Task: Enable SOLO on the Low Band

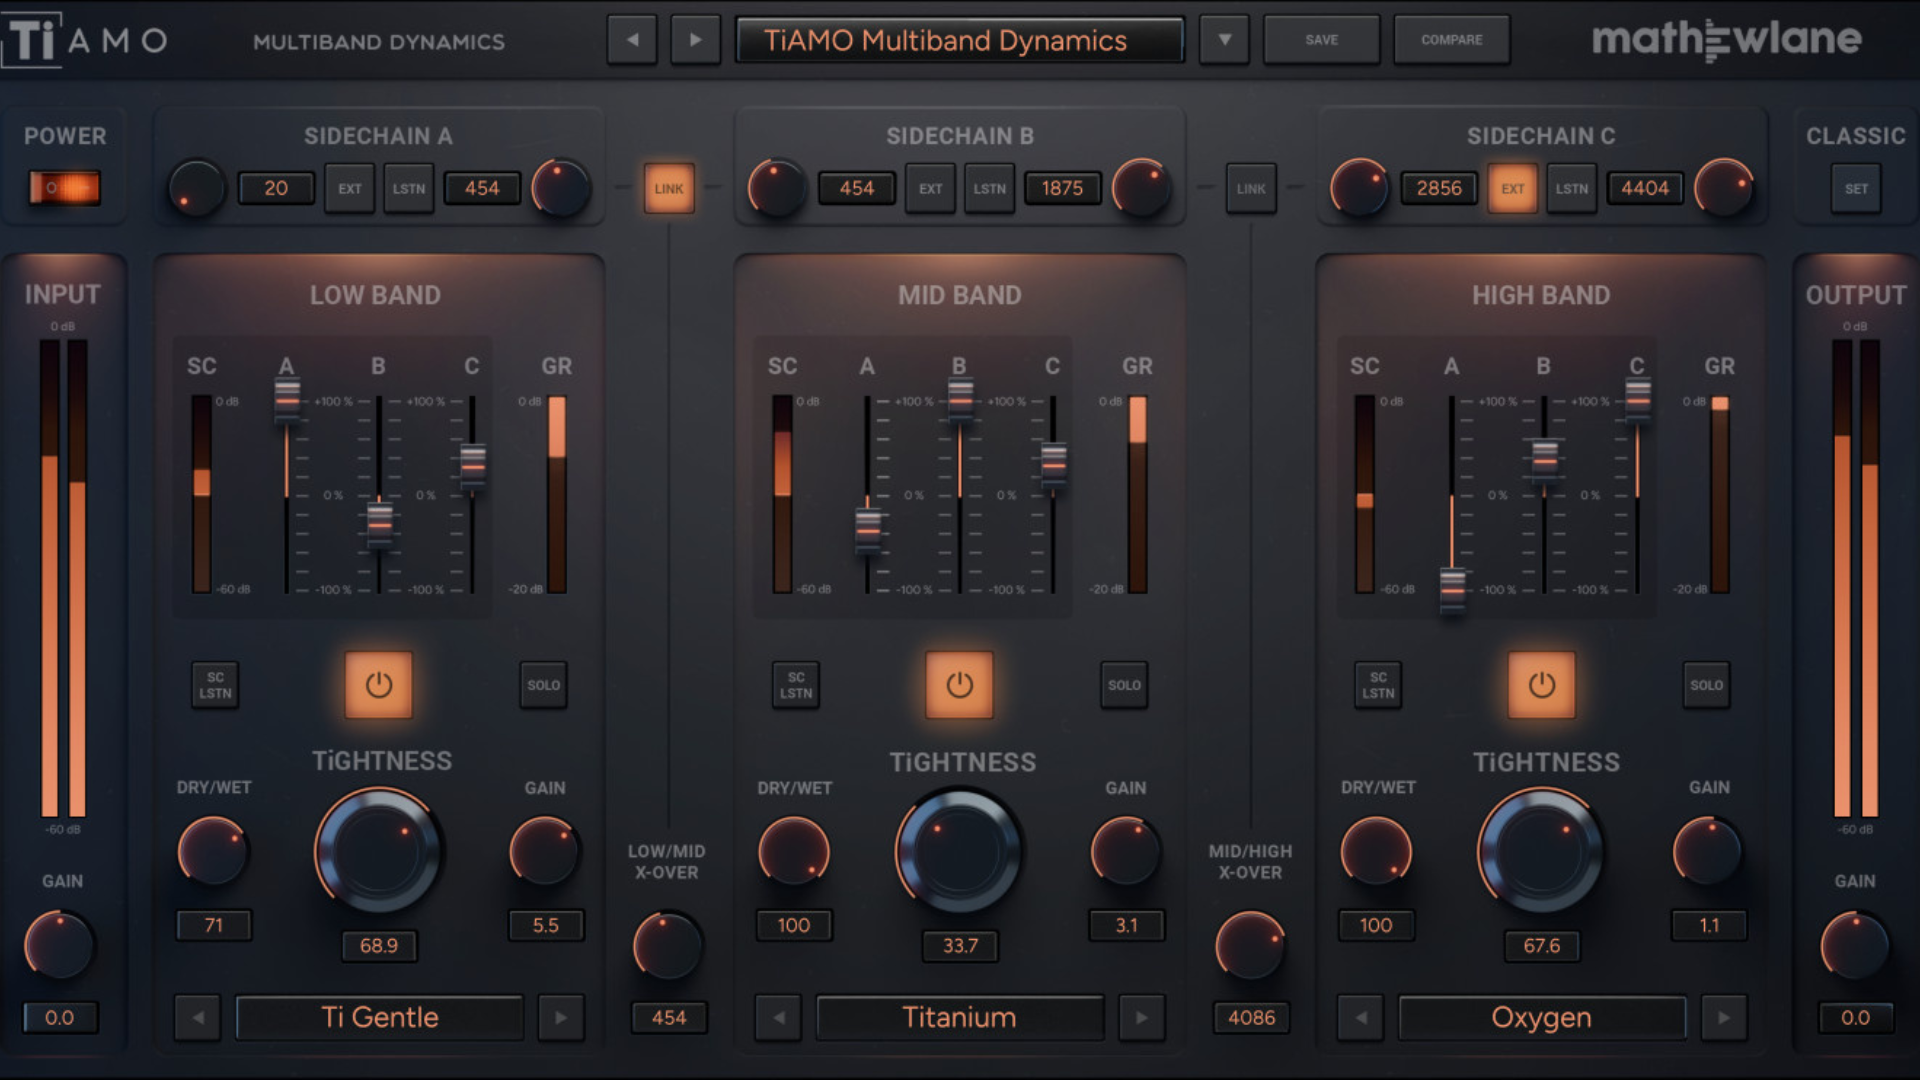Action: (544, 685)
